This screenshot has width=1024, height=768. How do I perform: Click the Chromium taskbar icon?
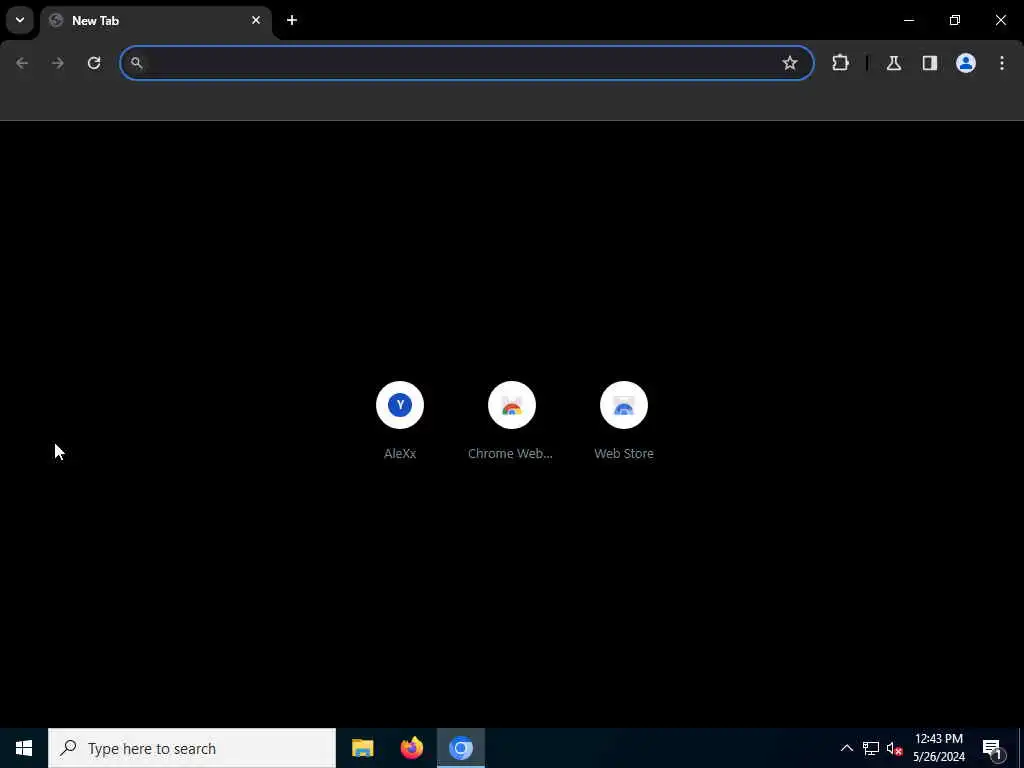point(460,748)
